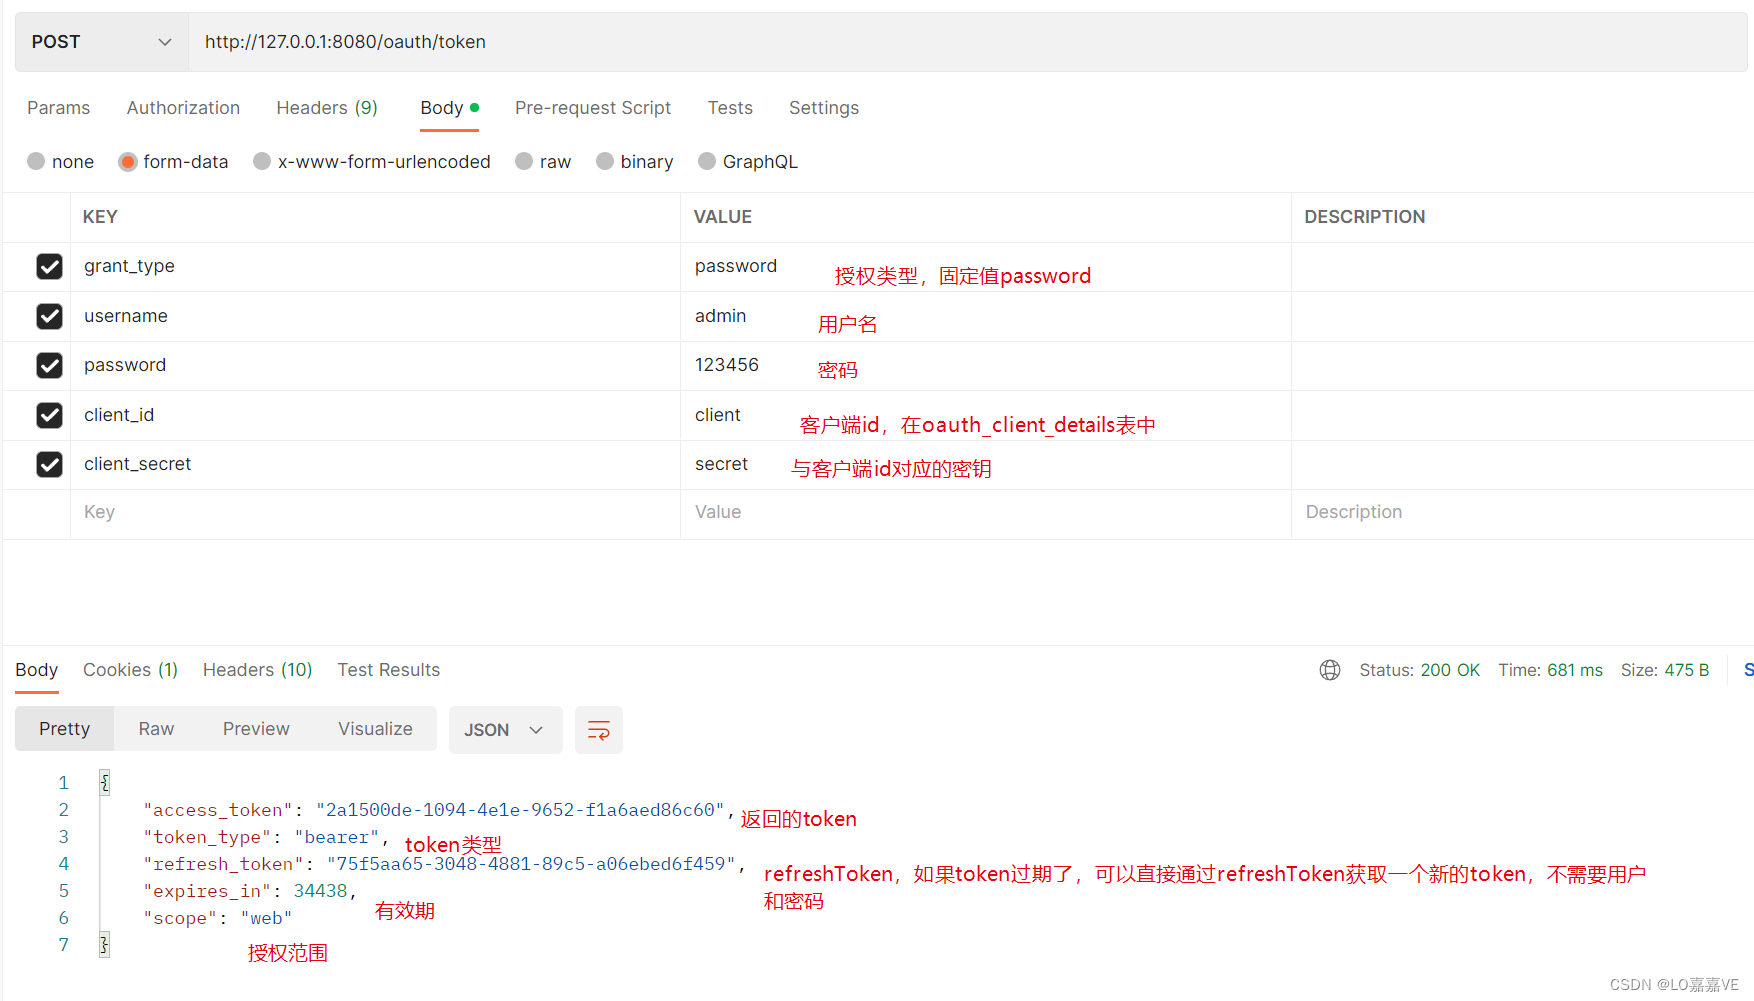Image resolution: width=1754 pixels, height=1001 pixels.
Task: Click the Visualize response option
Action: click(375, 728)
